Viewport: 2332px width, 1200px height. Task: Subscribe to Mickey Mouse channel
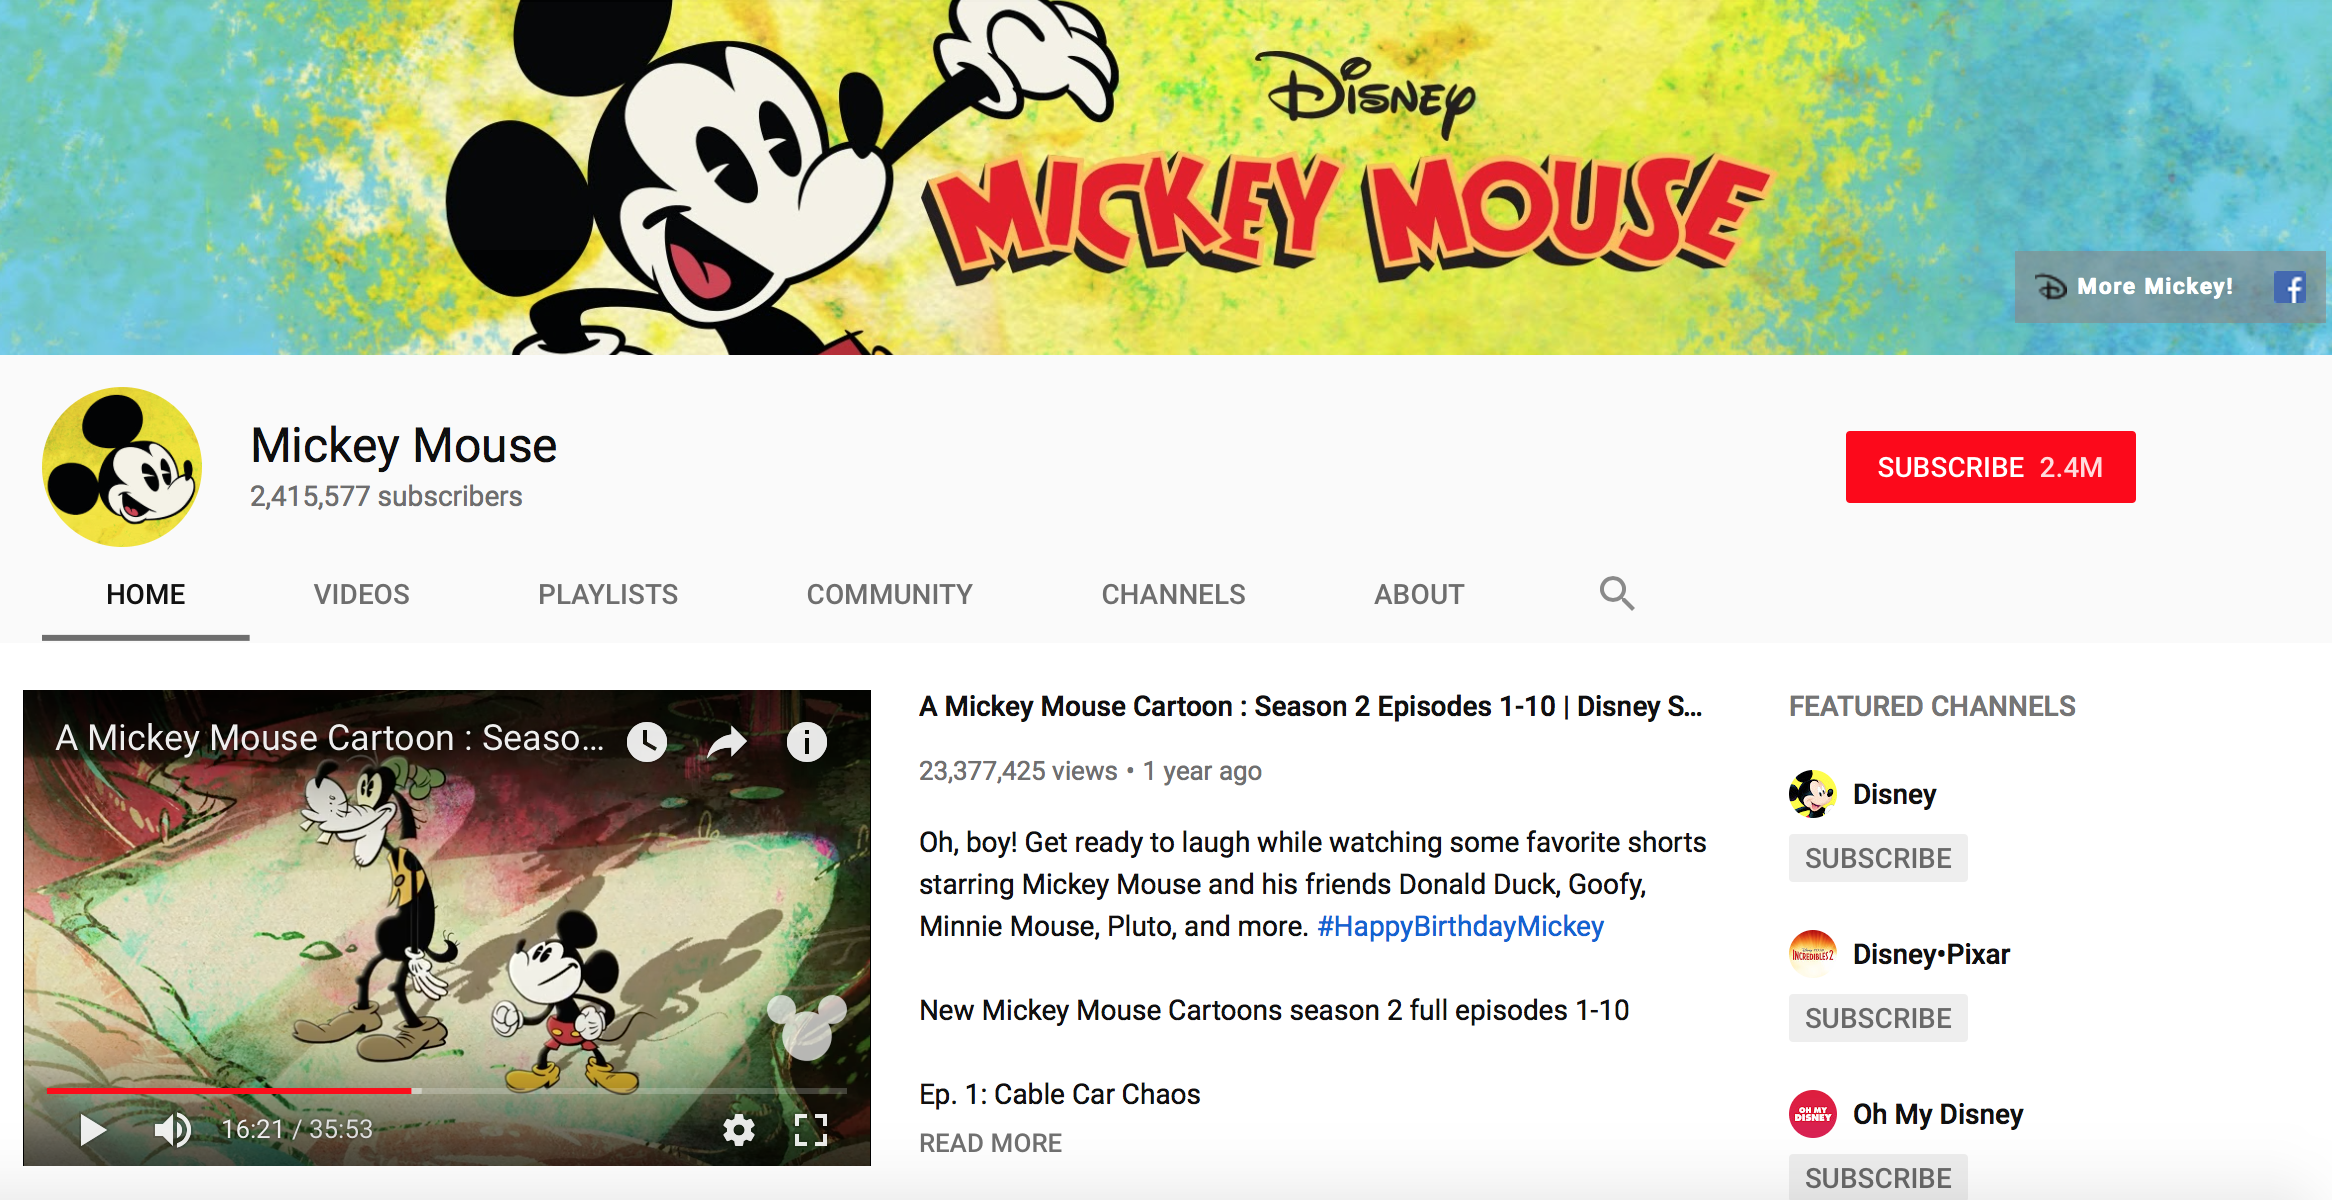[1990, 467]
